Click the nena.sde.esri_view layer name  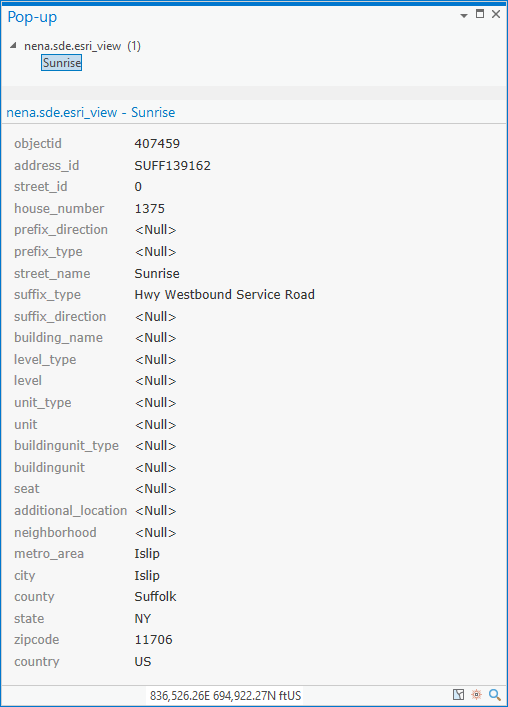click(x=73, y=46)
